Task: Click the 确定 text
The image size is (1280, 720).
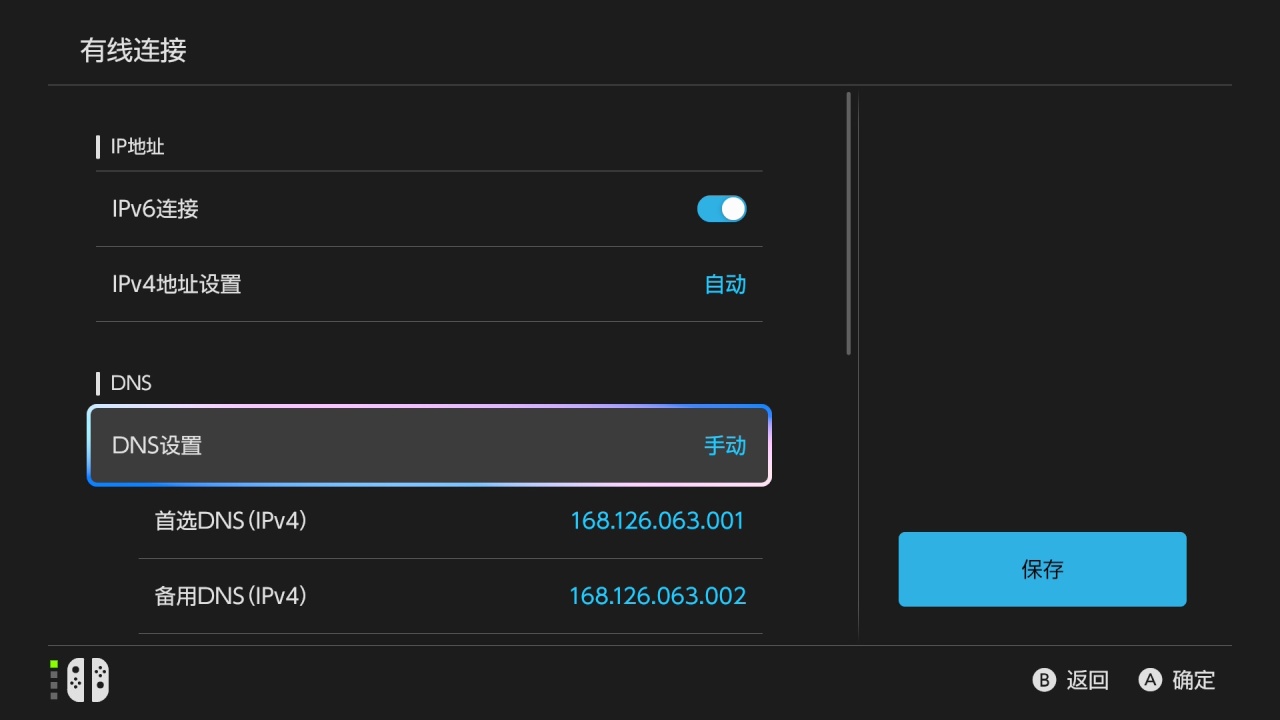Action: tap(1194, 681)
